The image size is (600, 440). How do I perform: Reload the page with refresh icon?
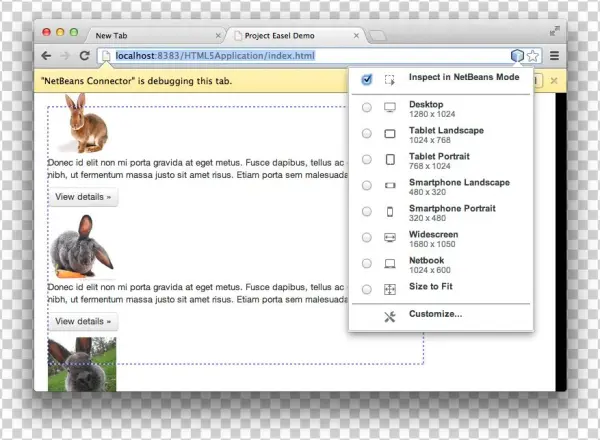click(85, 56)
